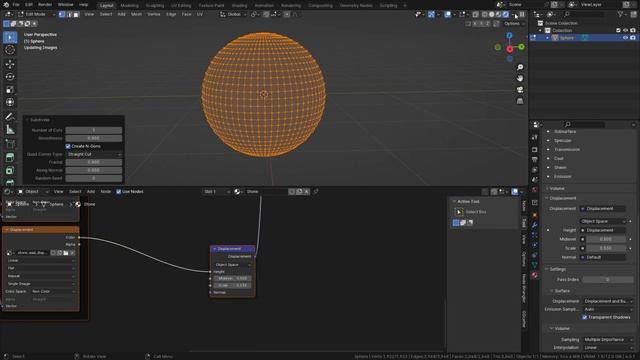640x360 pixels.
Task: Click the Height Displacement link button
Action: [603, 230]
